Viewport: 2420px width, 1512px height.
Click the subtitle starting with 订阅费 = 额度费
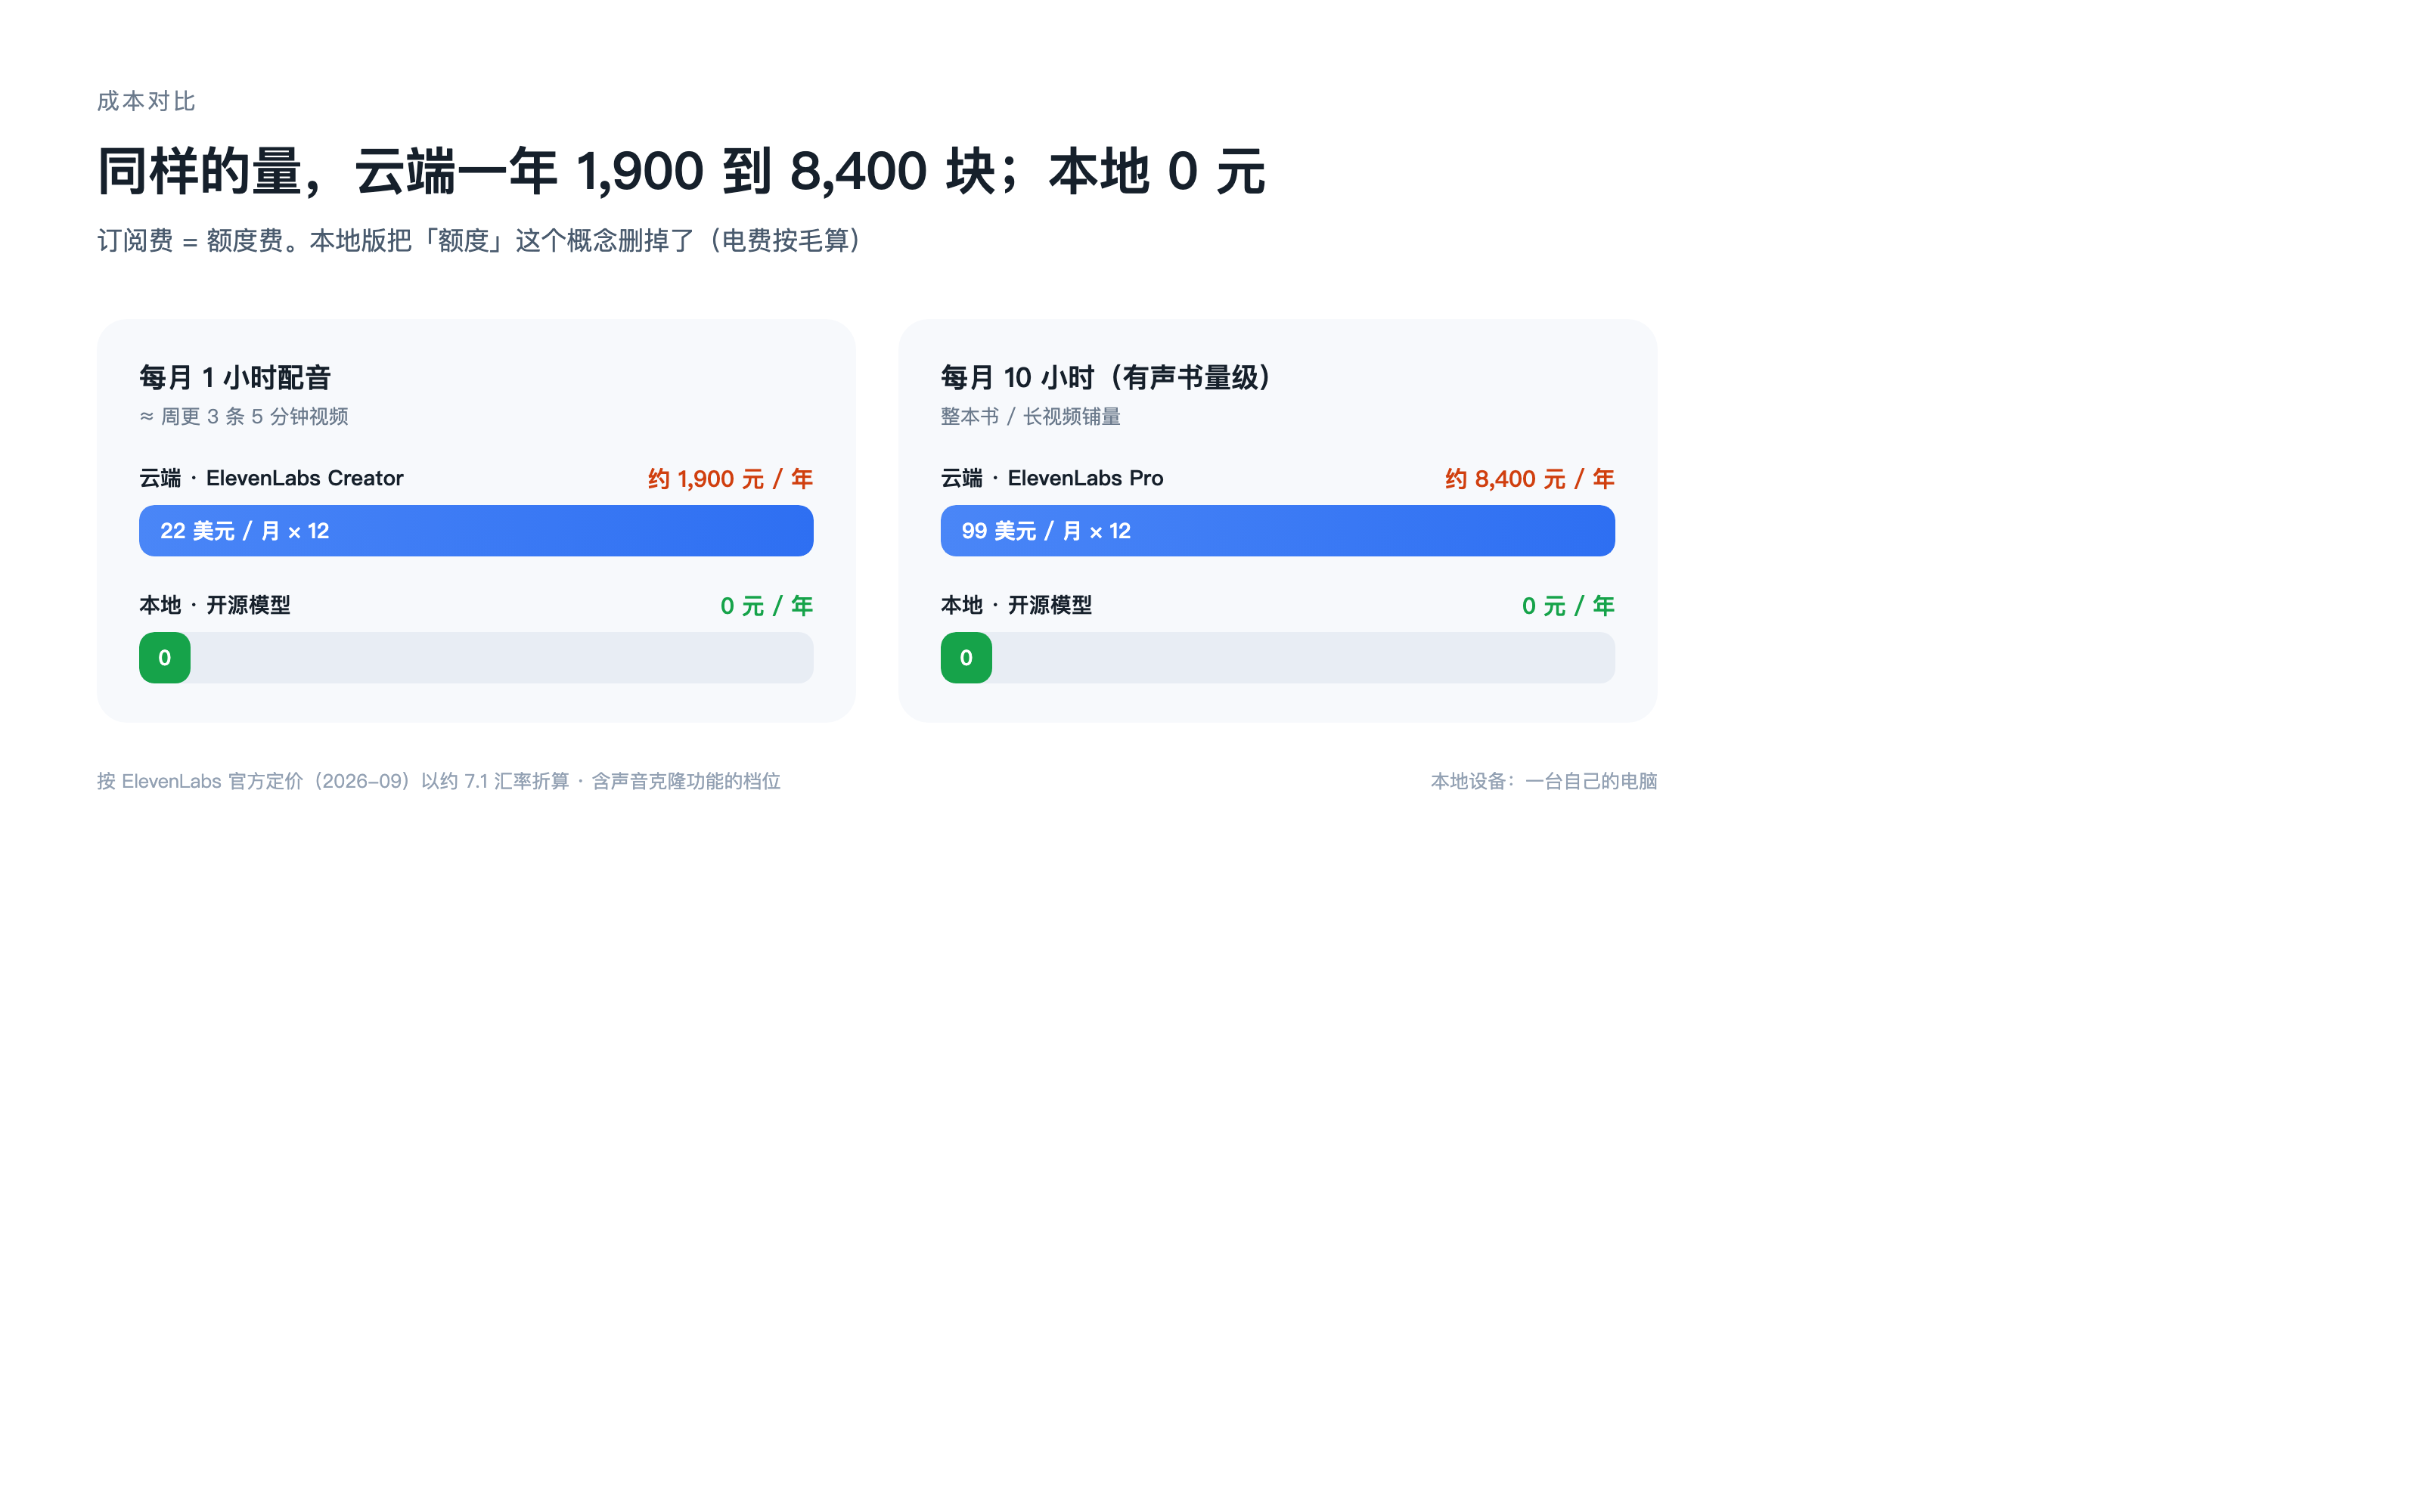pyautogui.click(x=479, y=240)
